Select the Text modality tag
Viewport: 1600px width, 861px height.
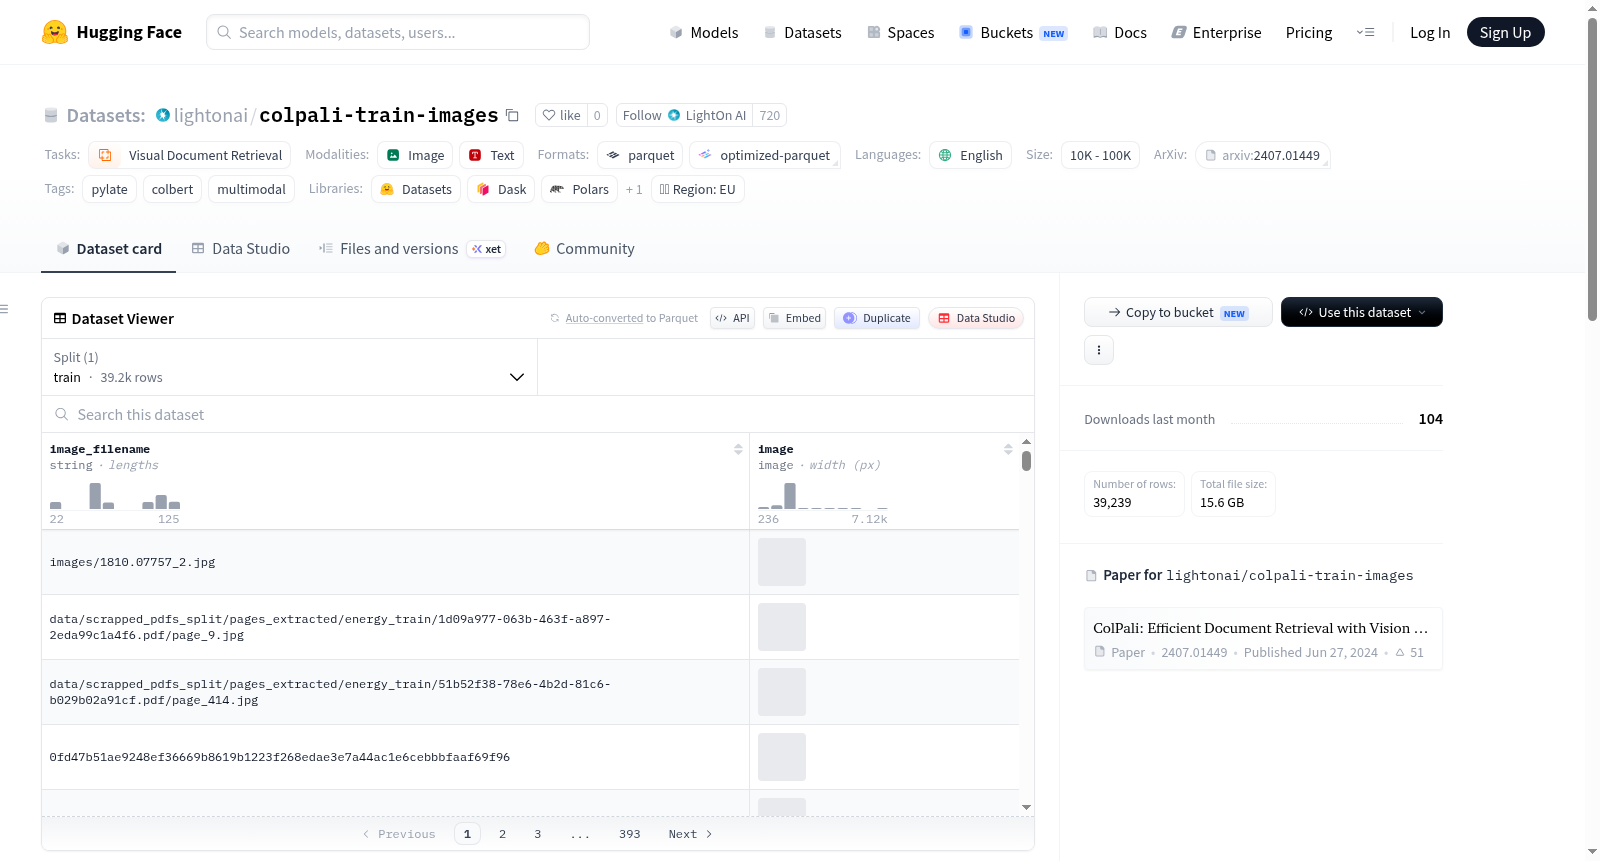pos(492,155)
